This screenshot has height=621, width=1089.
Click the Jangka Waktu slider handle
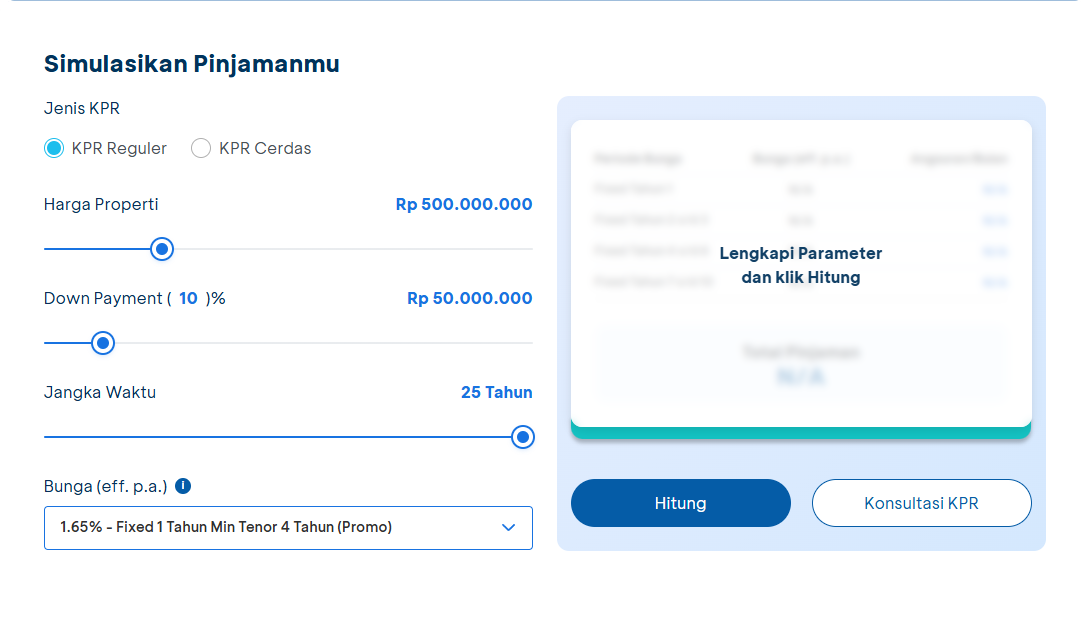[x=522, y=437]
